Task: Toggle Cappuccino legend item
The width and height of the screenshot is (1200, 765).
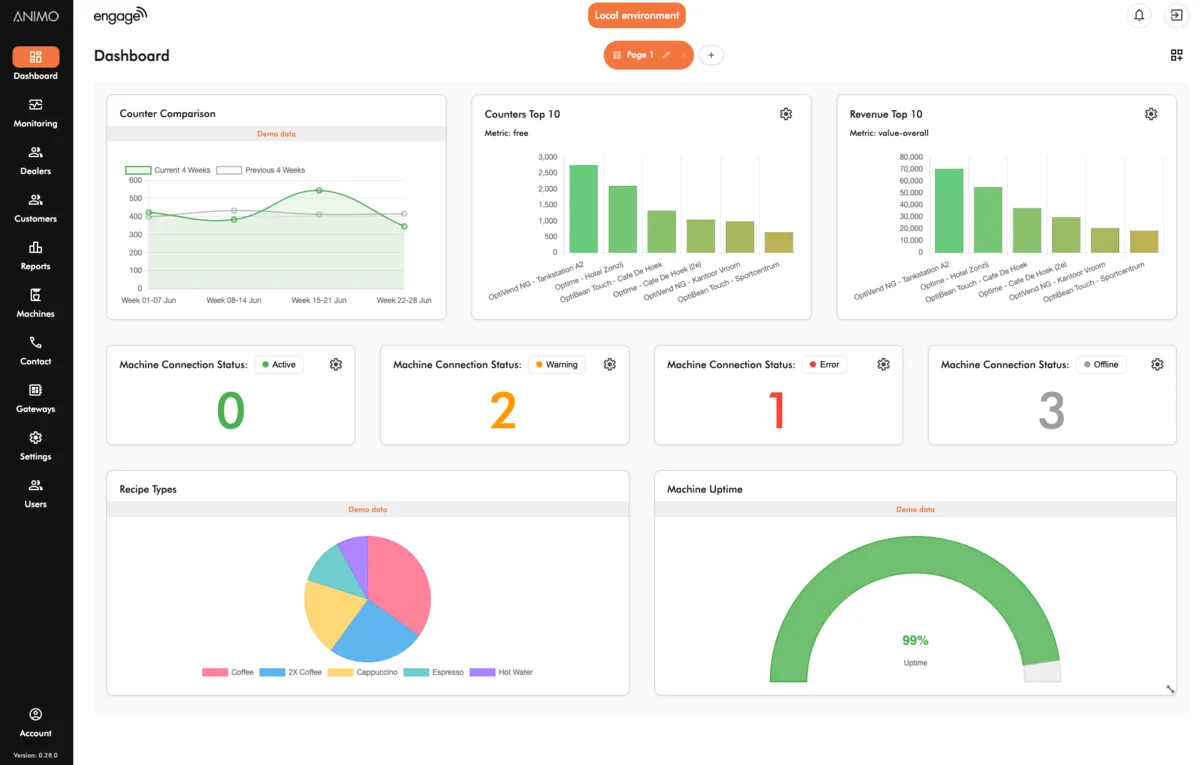Action: point(362,672)
